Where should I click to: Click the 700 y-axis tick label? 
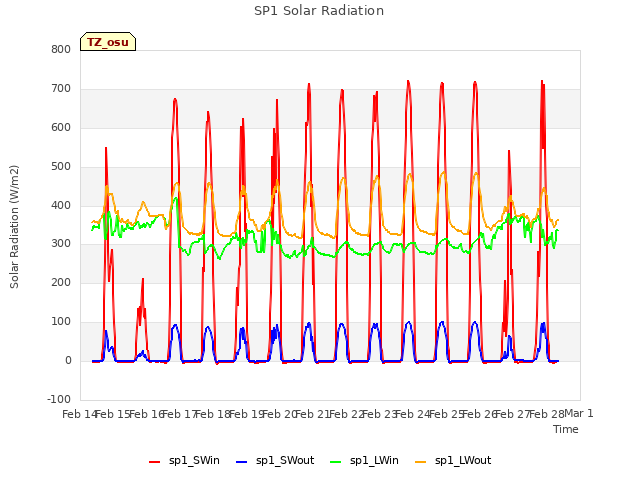point(61,88)
